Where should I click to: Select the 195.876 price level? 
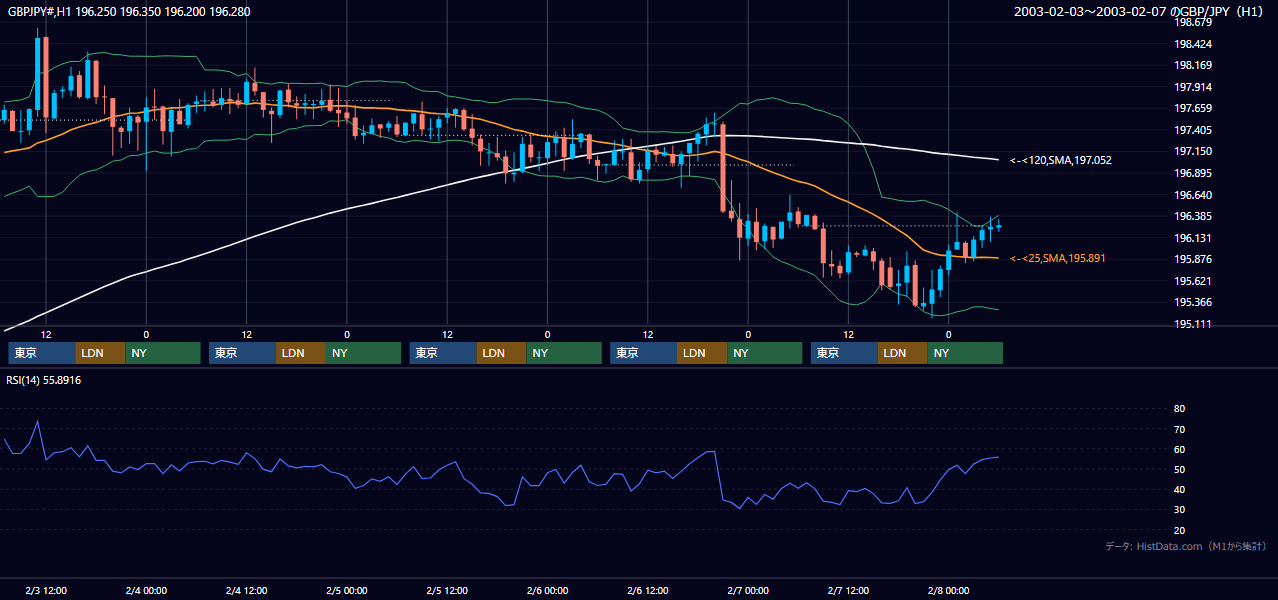coord(1194,259)
